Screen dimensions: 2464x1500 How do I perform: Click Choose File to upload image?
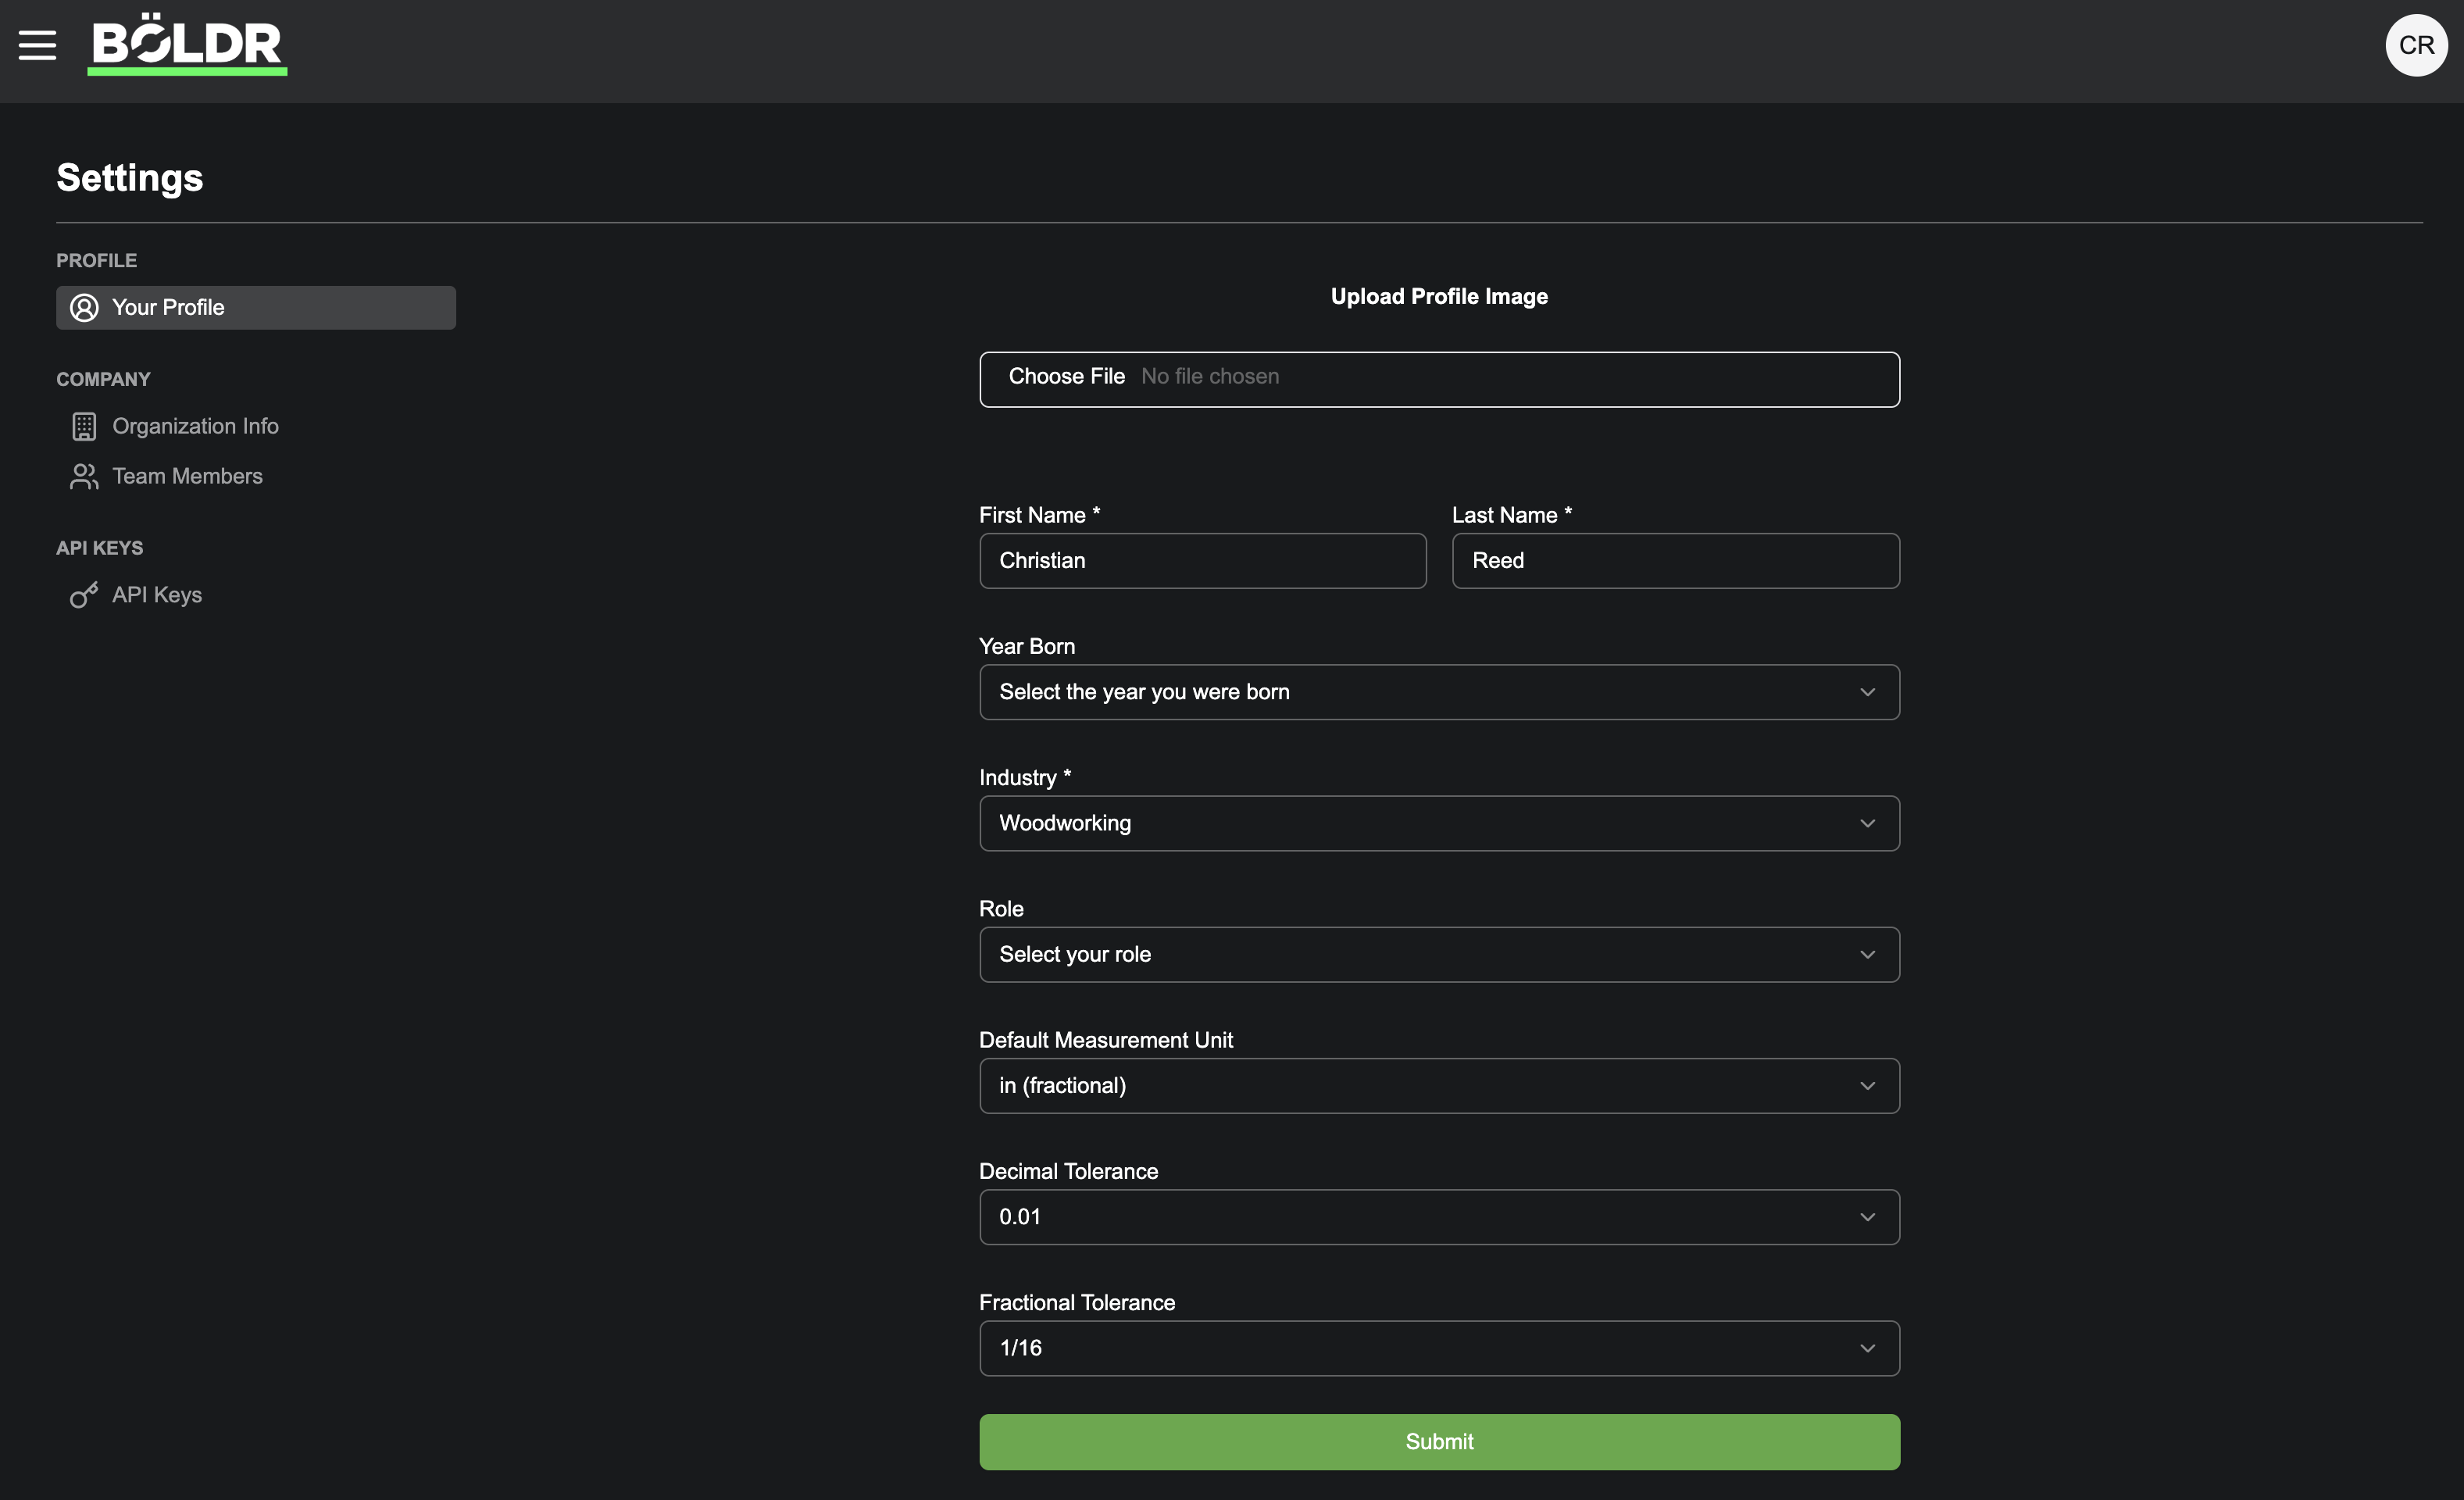point(1066,377)
